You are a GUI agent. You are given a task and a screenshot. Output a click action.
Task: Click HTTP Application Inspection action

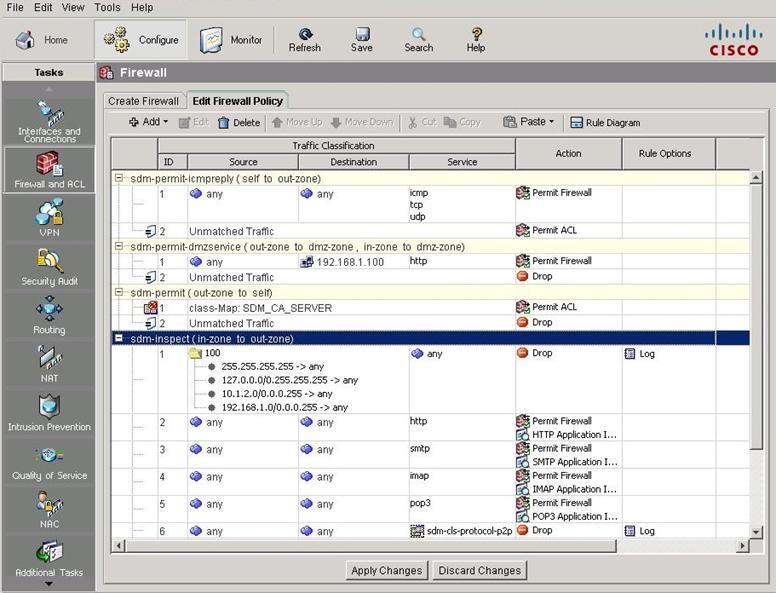567,435
